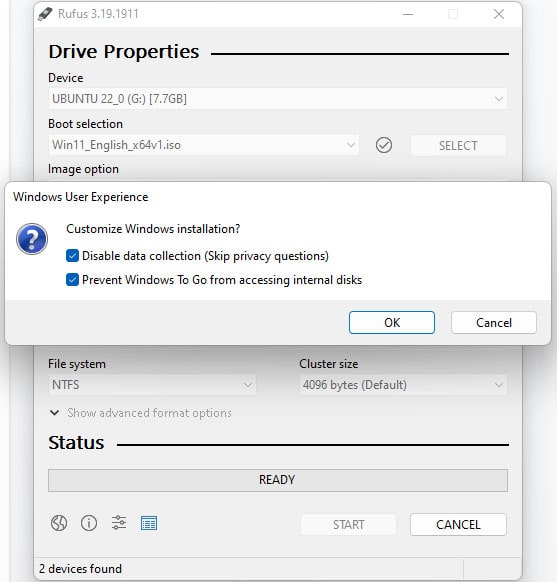Open the File system NTFS dropdown
The width and height of the screenshot is (557, 582).
pos(152,385)
